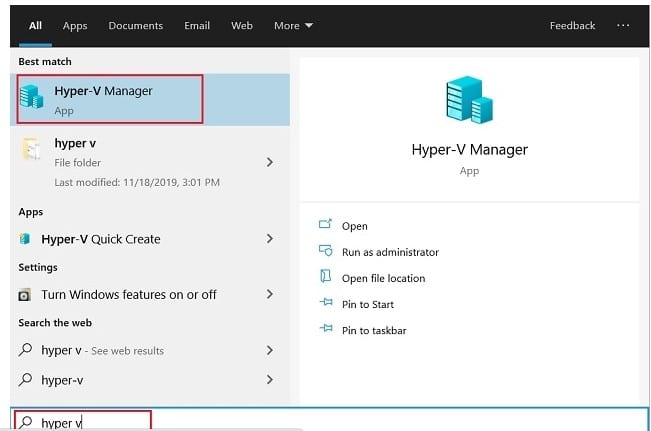Expand Turn Windows features on or off chevron
The height and width of the screenshot is (431, 651).
(x=270, y=294)
